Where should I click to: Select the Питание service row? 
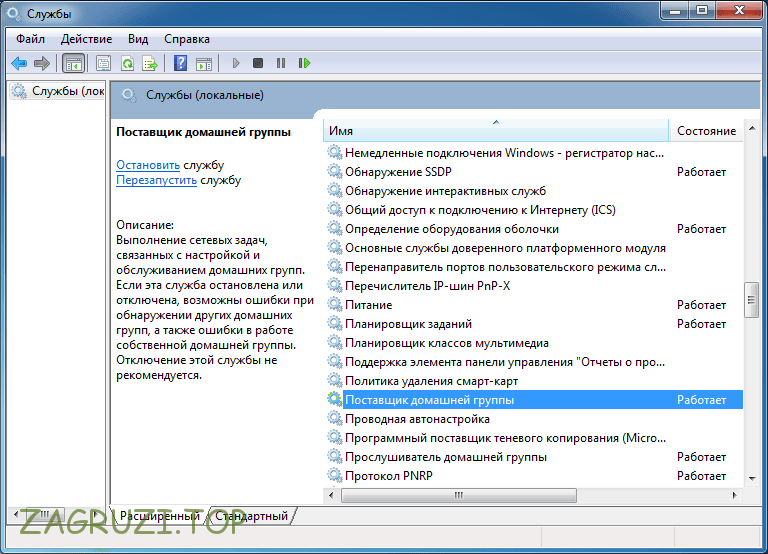[533, 305]
